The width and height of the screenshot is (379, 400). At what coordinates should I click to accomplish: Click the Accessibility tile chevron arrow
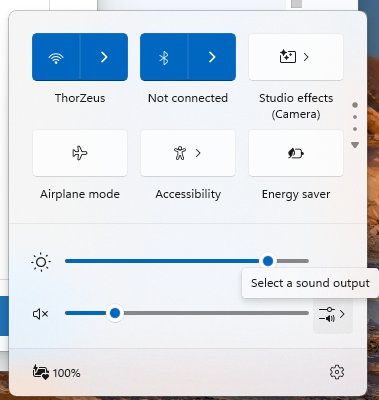point(198,153)
